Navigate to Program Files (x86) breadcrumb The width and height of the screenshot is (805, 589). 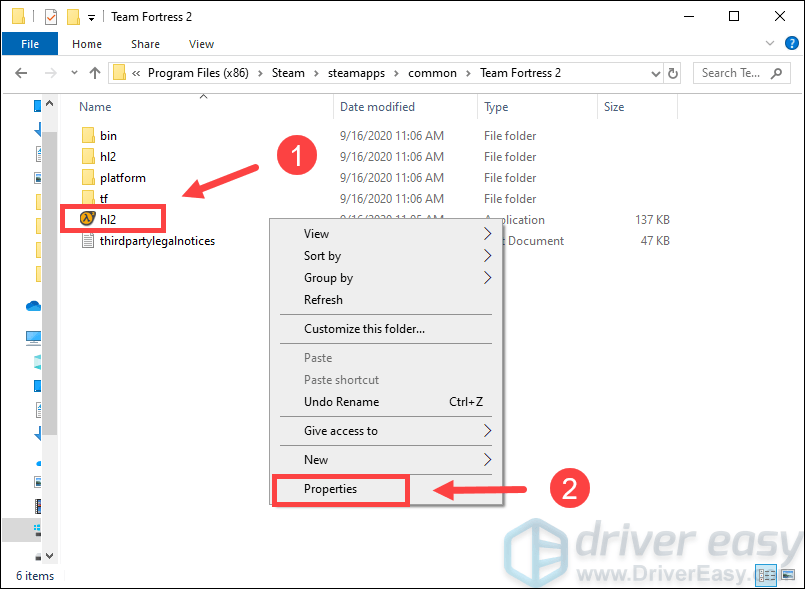pos(198,73)
